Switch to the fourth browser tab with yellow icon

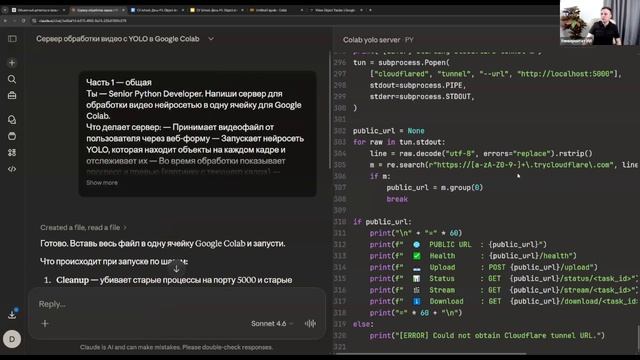click(216, 10)
